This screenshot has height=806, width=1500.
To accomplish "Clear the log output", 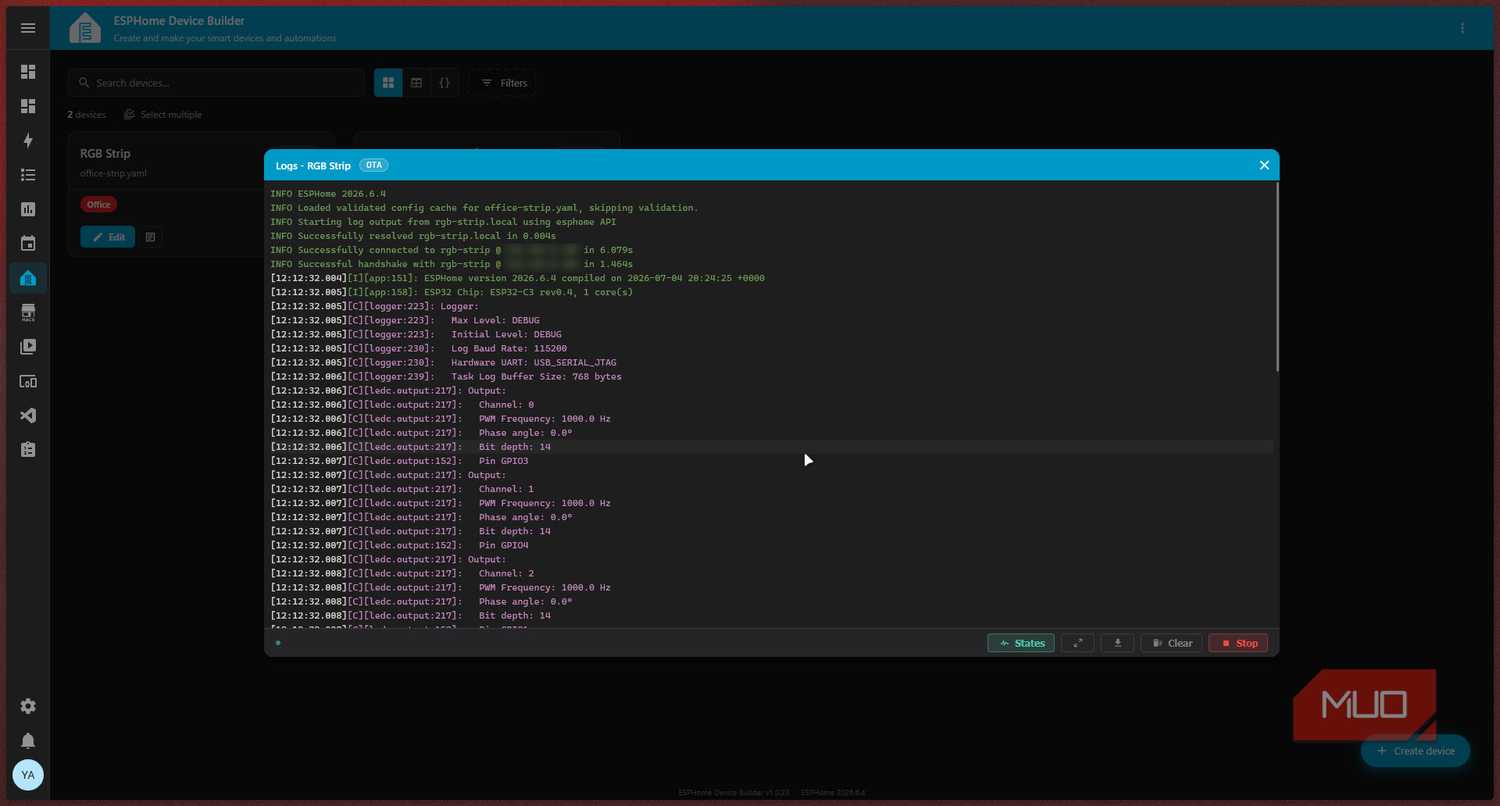I will 1171,643.
